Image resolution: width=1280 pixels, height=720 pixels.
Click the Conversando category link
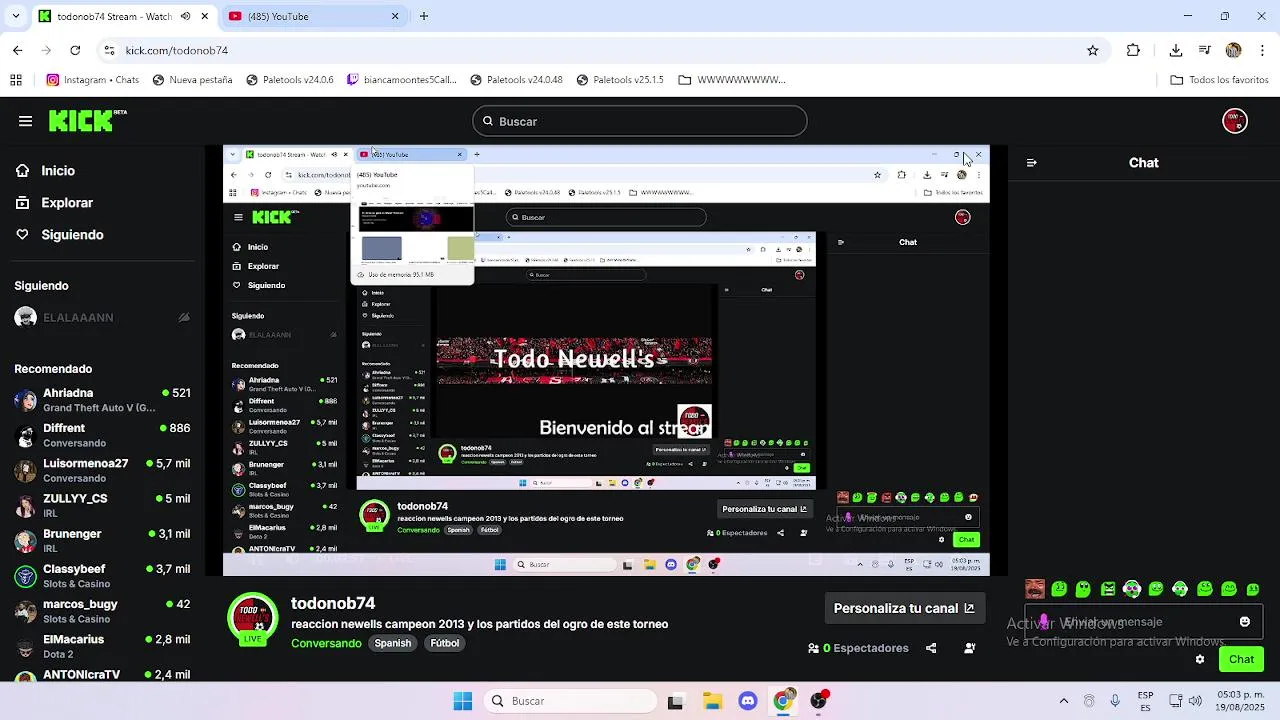coord(326,643)
